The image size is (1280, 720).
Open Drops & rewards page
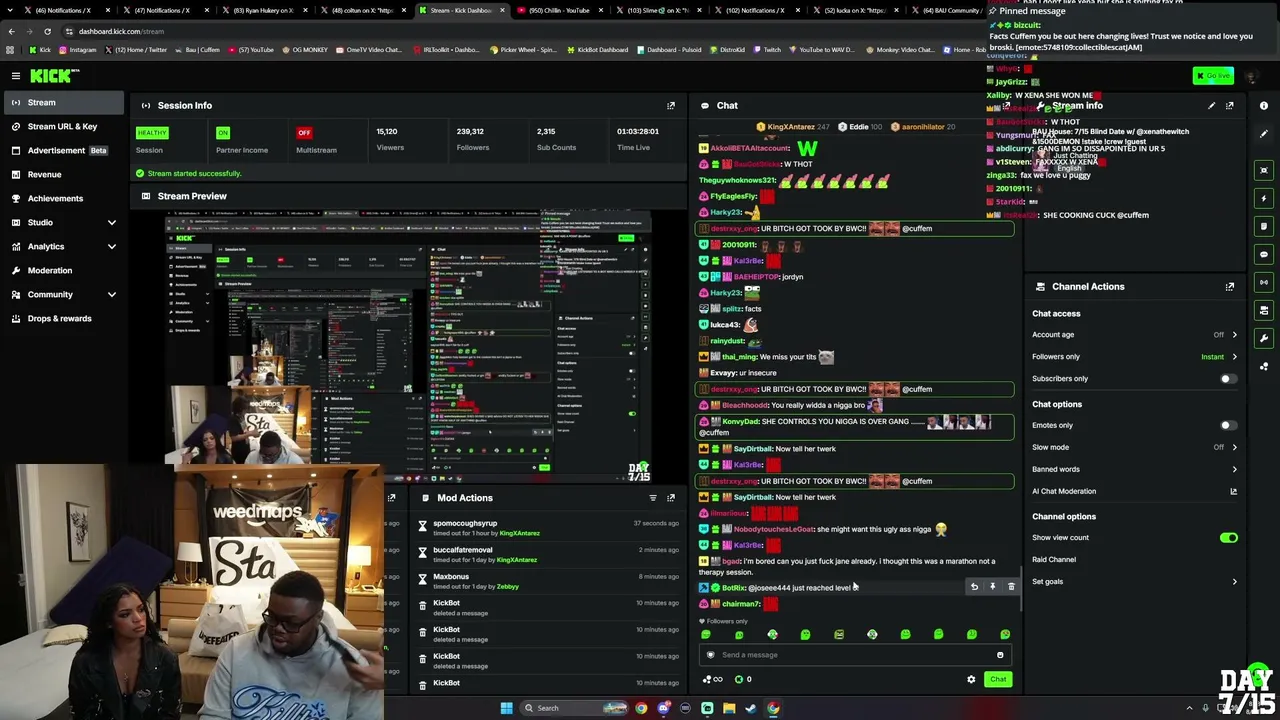pos(62,318)
